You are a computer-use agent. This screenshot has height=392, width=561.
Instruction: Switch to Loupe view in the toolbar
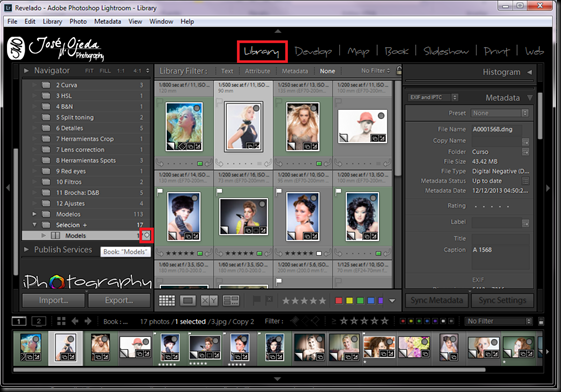pos(188,300)
